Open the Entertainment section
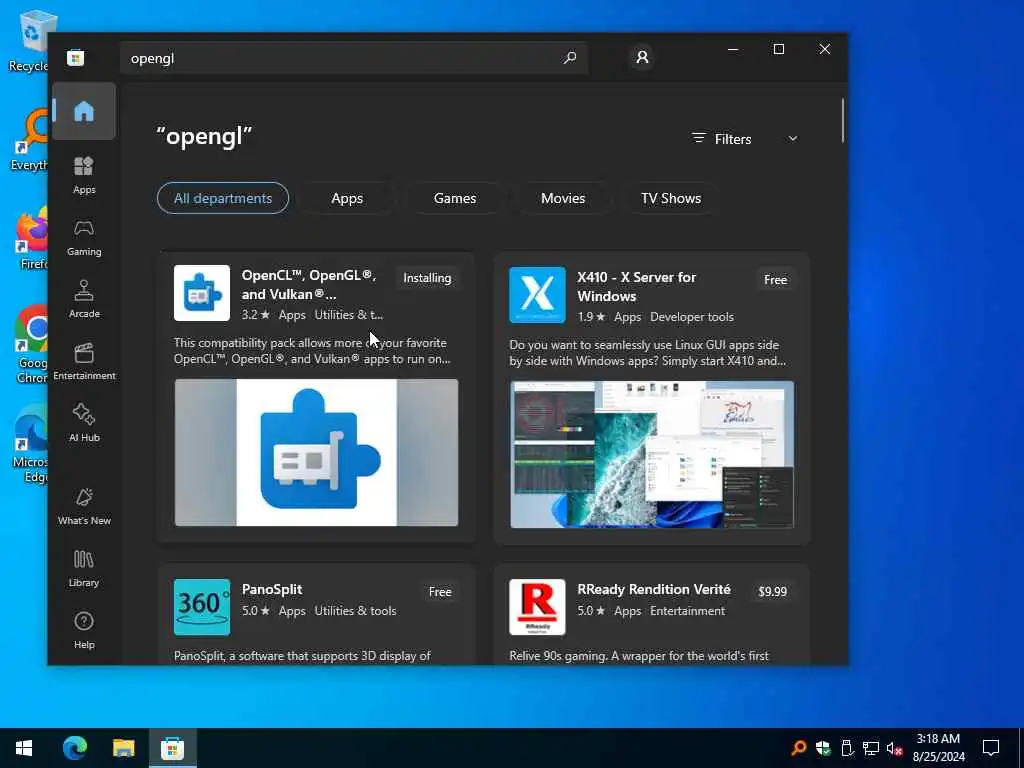This screenshot has width=1024, height=768. pyautogui.click(x=84, y=362)
